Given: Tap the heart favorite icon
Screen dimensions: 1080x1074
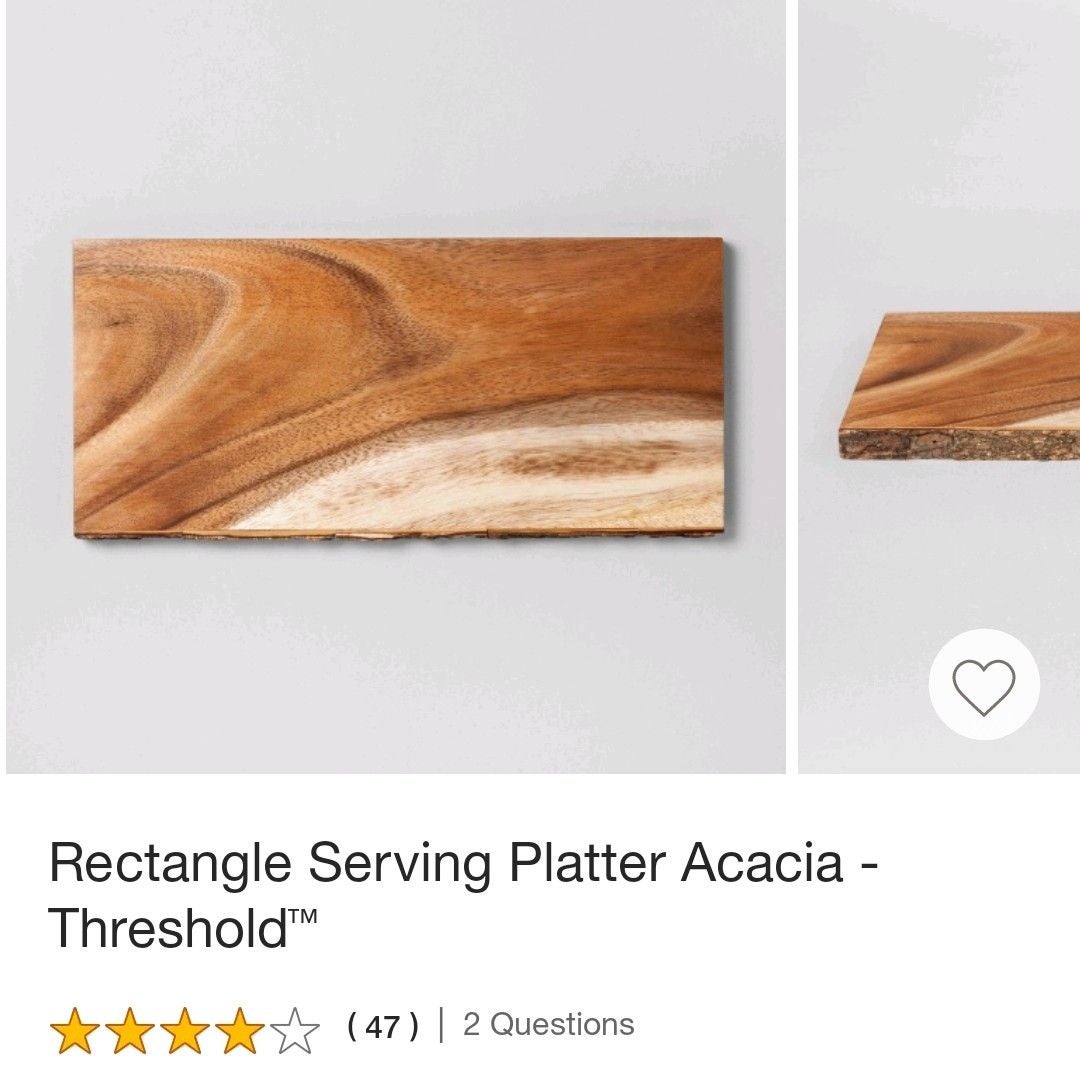Looking at the screenshot, I should coord(984,686).
